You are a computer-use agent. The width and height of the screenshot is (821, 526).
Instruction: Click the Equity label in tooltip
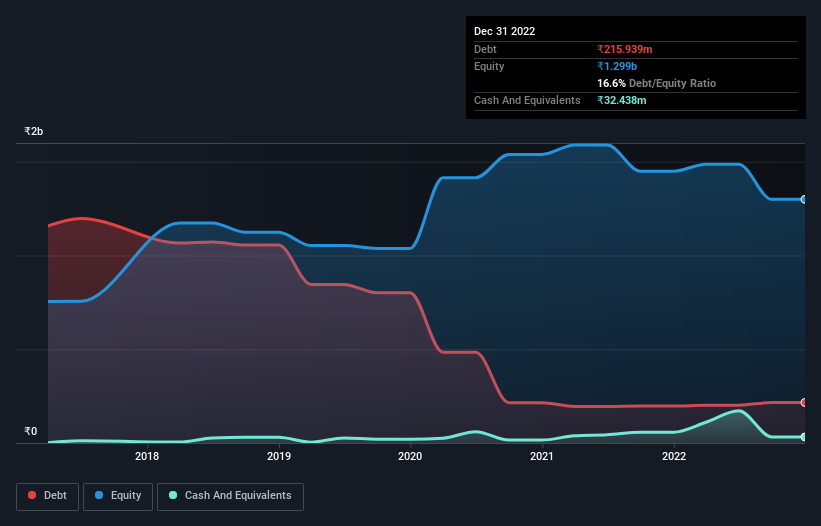click(x=489, y=66)
